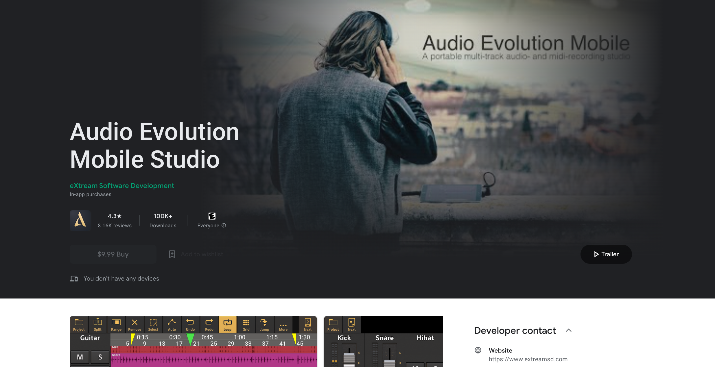Screen dimensions: 715x367
Task: Click the Everyone rating E badge
Action: [x=212, y=216]
